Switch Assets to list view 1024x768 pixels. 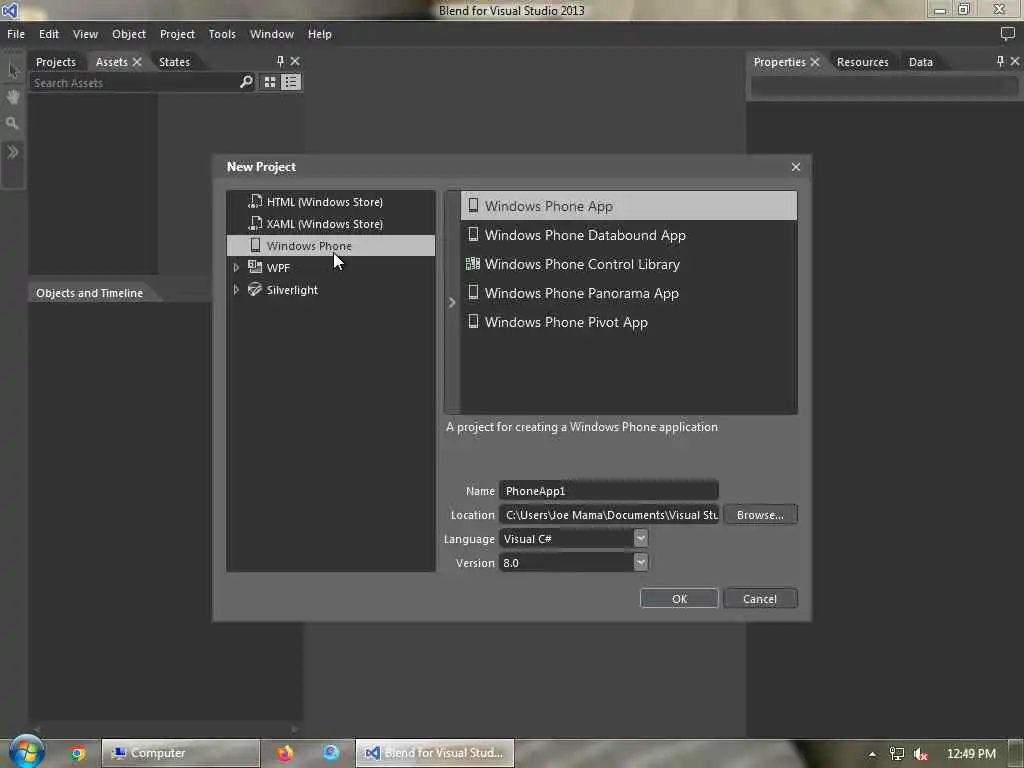(291, 82)
